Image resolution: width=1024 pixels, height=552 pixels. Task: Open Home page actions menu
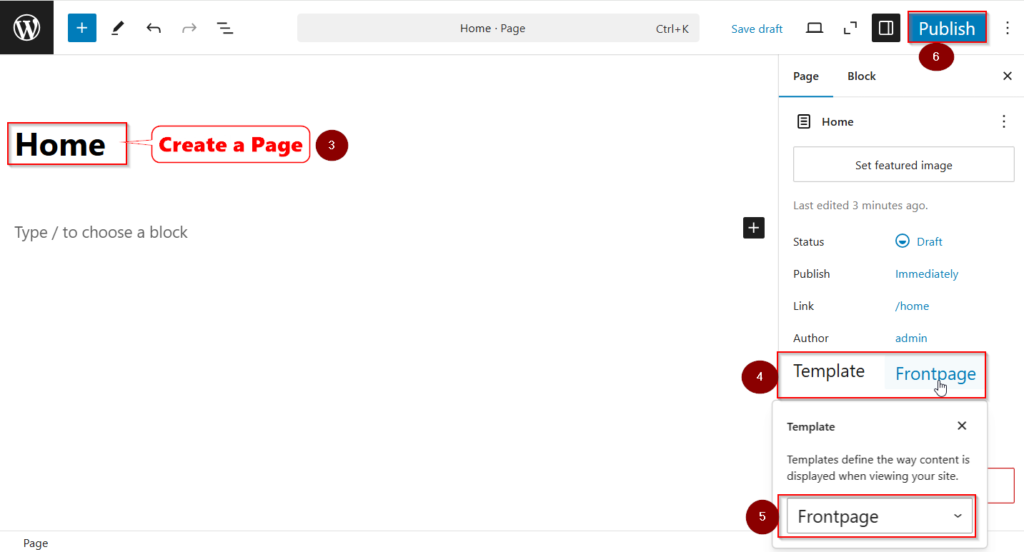(x=1004, y=122)
